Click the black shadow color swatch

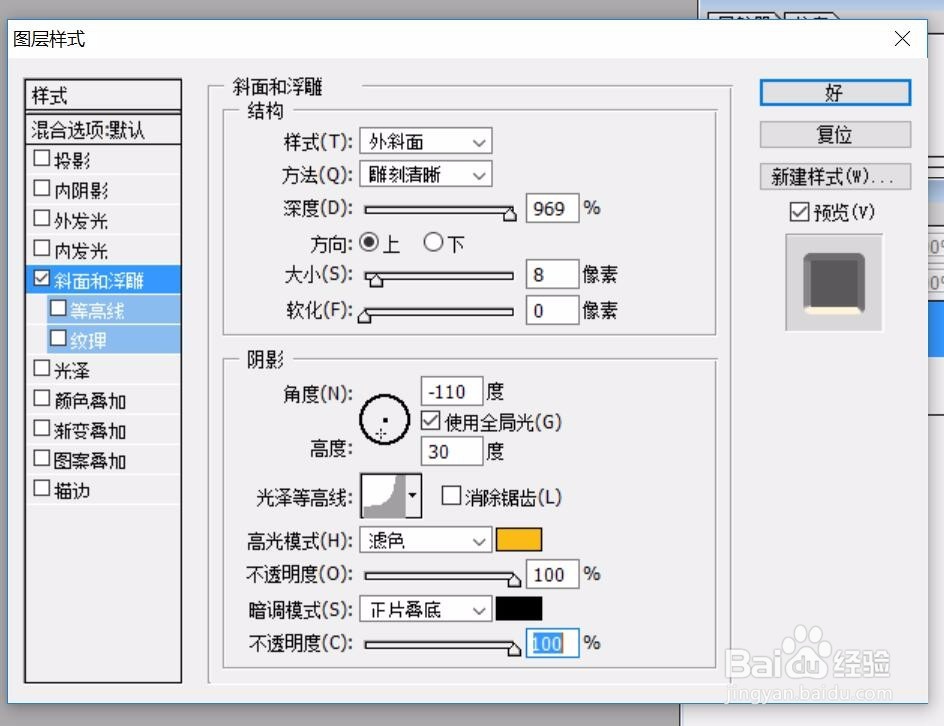click(518, 609)
